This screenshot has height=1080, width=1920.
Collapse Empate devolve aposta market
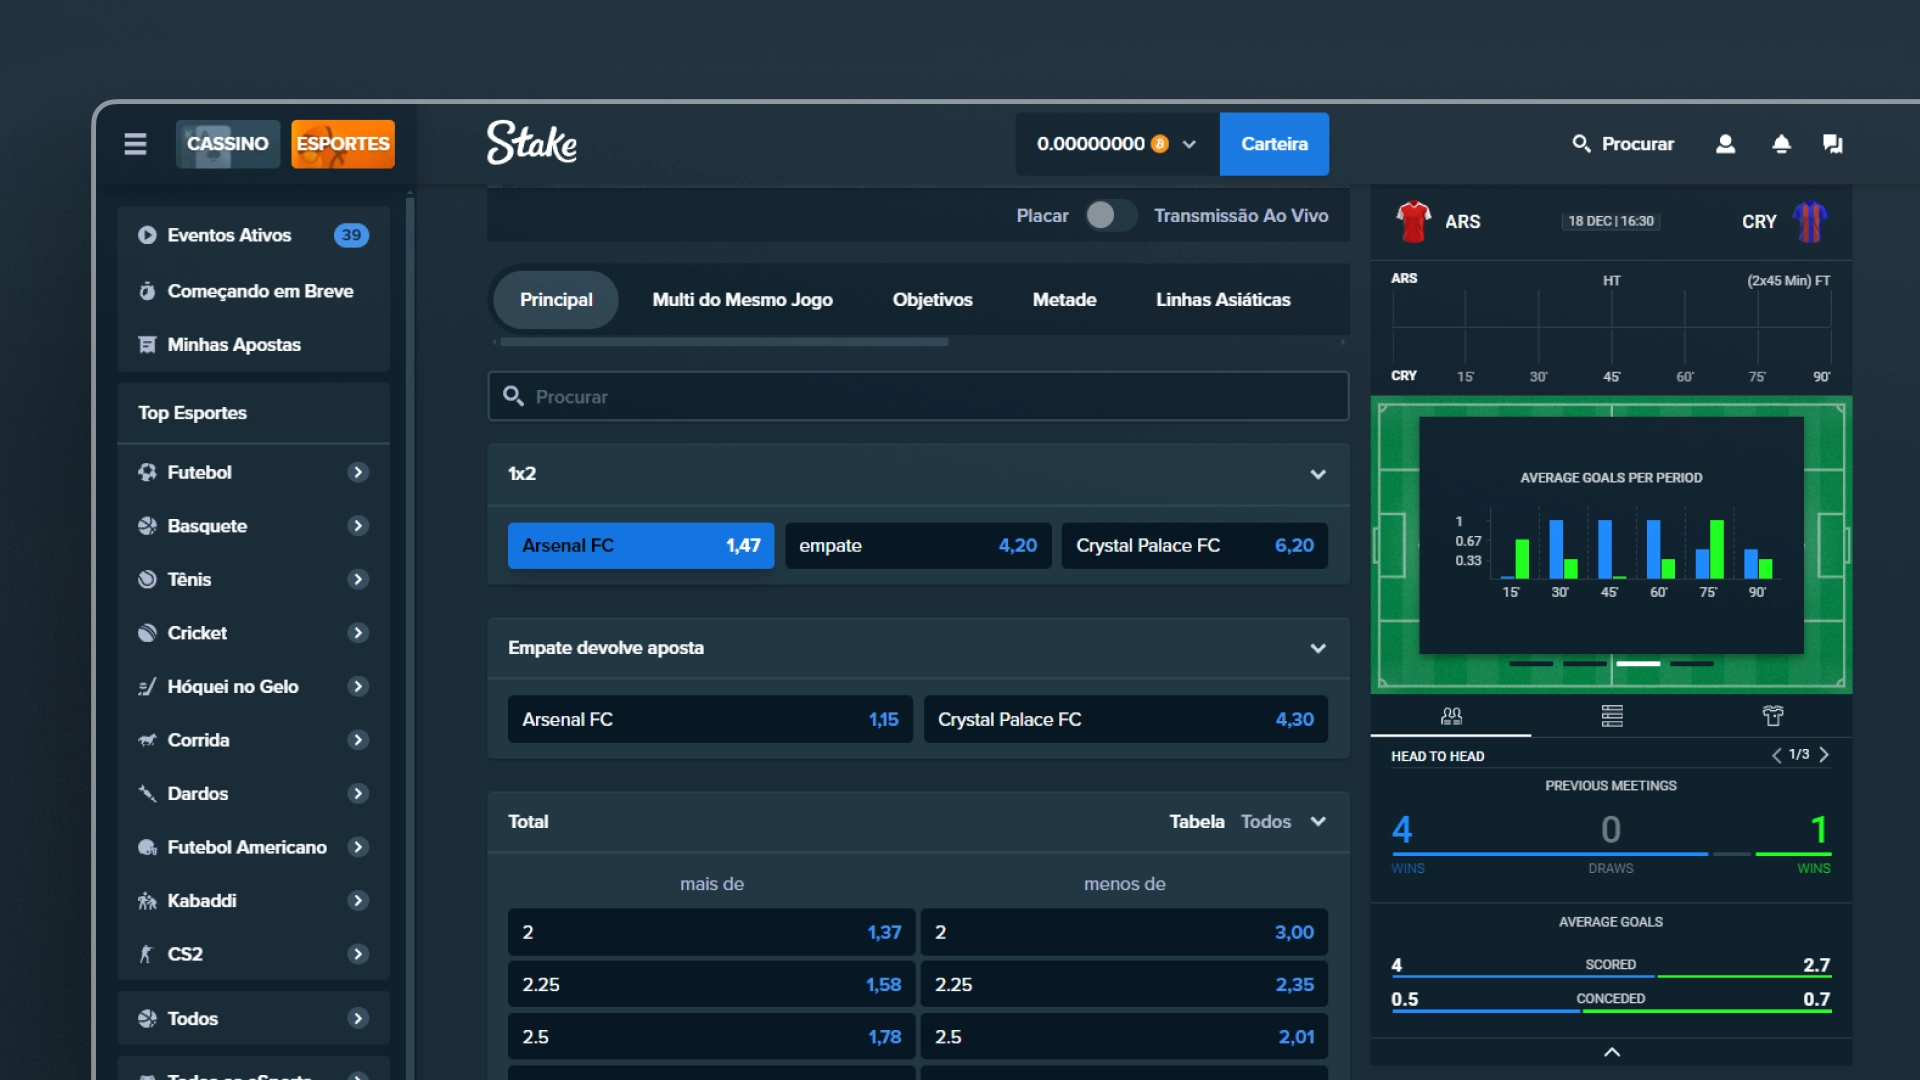(1318, 648)
